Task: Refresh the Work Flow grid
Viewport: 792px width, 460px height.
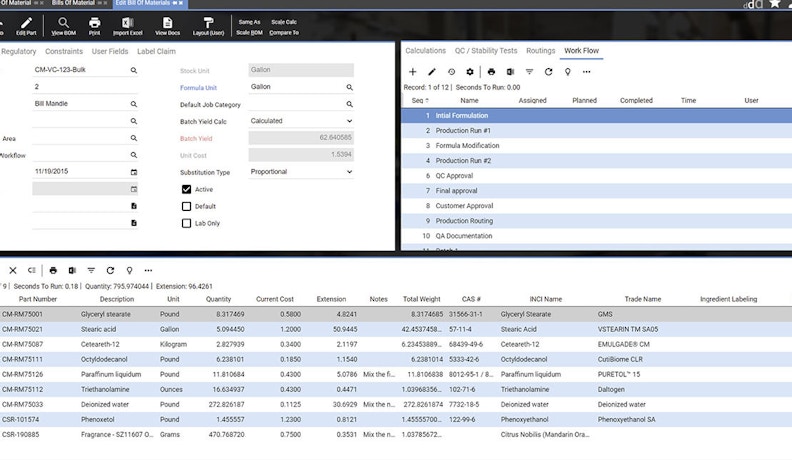Action: (x=548, y=72)
